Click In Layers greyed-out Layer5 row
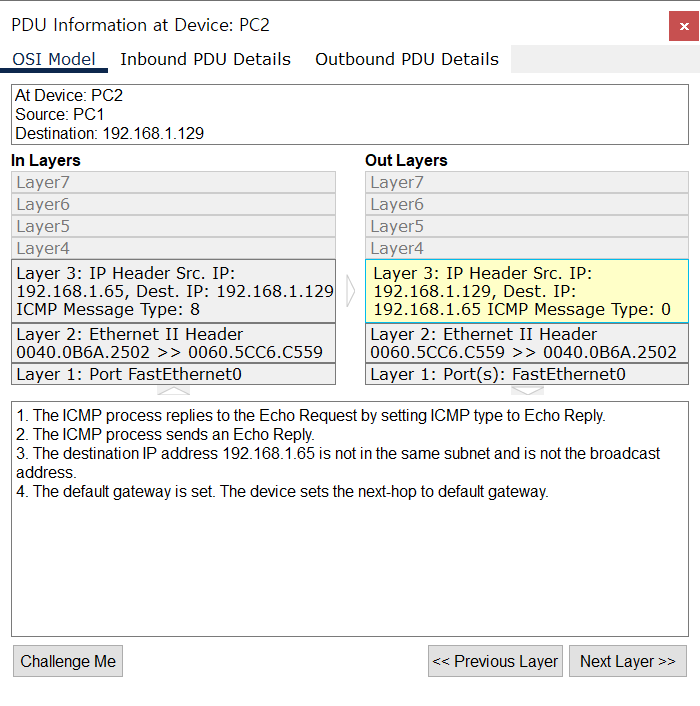The height and width of the screenshot is (706, 700). click(x=173, y=226)
